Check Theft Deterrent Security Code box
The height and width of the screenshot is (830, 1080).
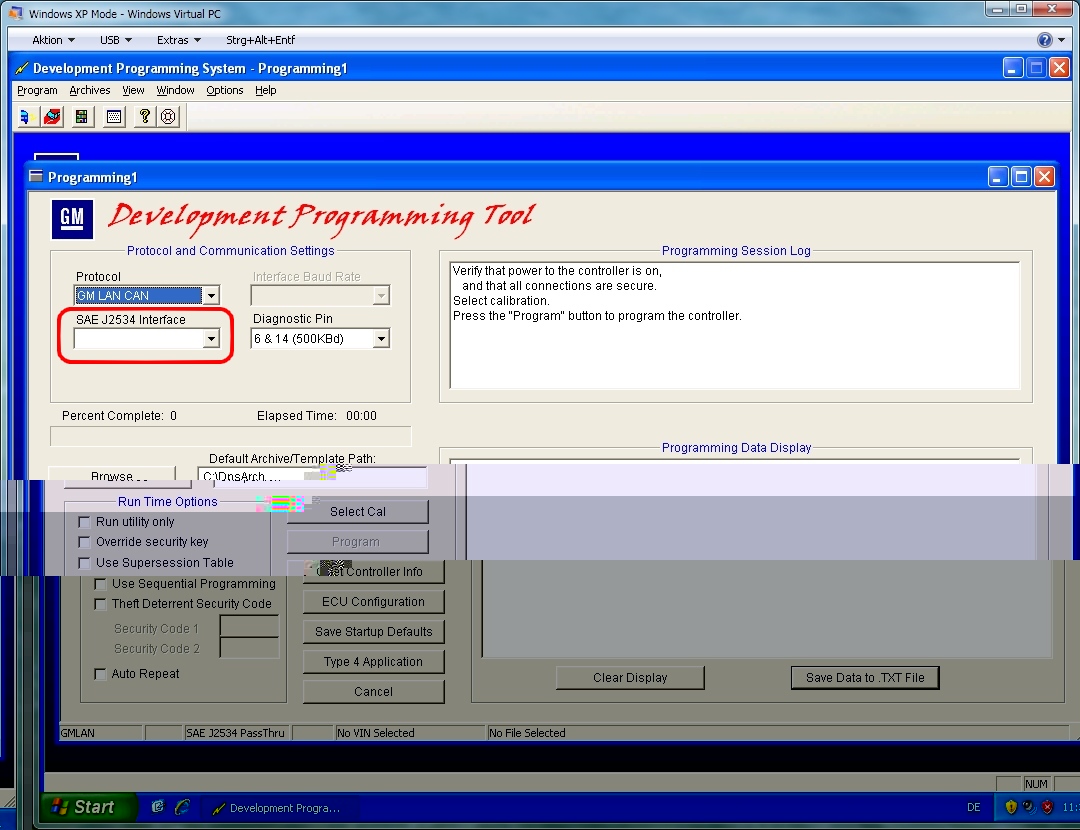pos(100,604)
